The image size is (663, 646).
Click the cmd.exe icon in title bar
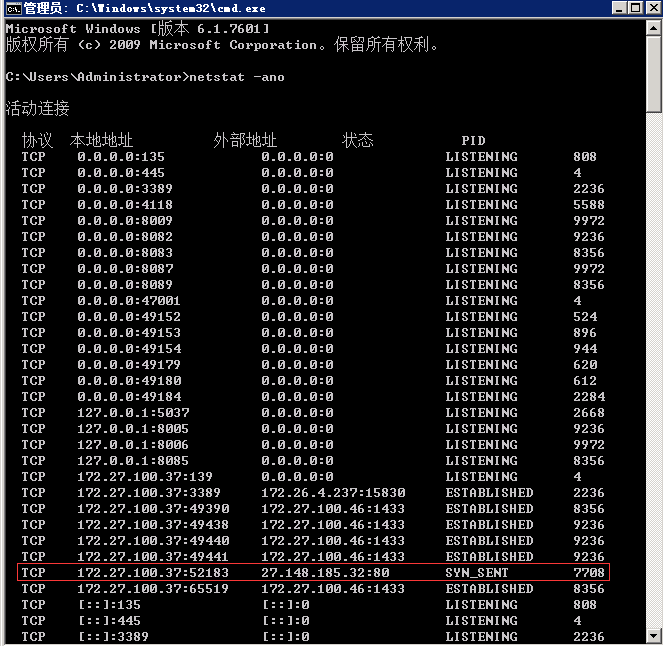(x=12, y=8)
